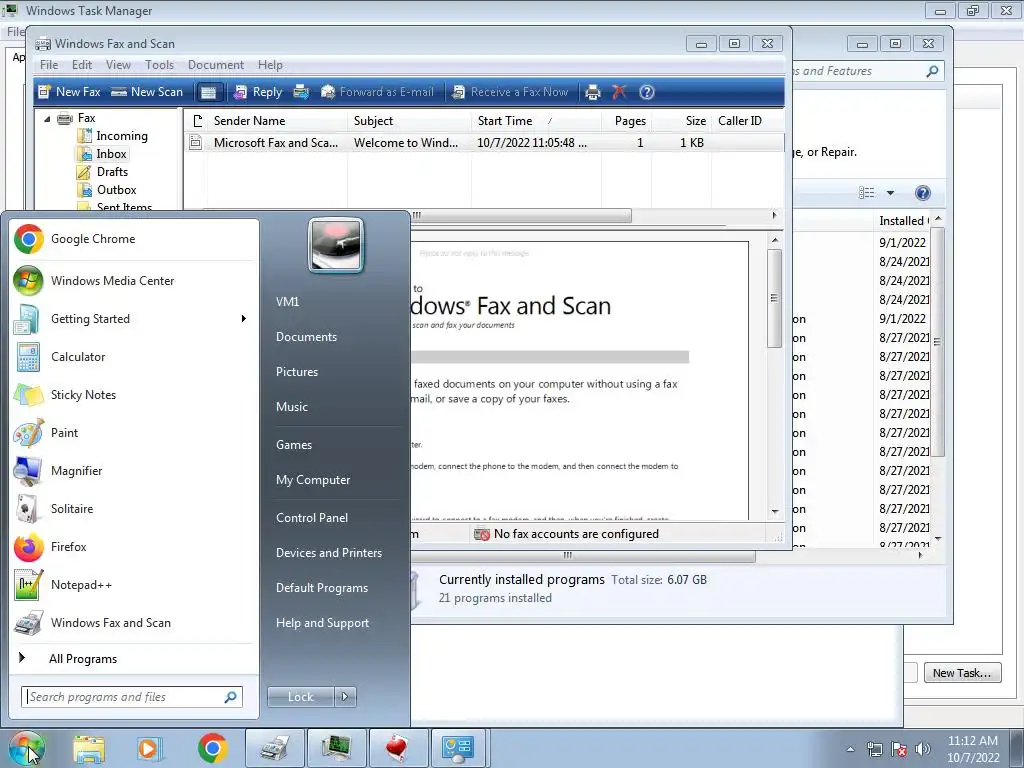The height and width of the screenshot is (768, 1024).
Task: Click the user account picture in Start menu
Action: click(x=336, y=245)
